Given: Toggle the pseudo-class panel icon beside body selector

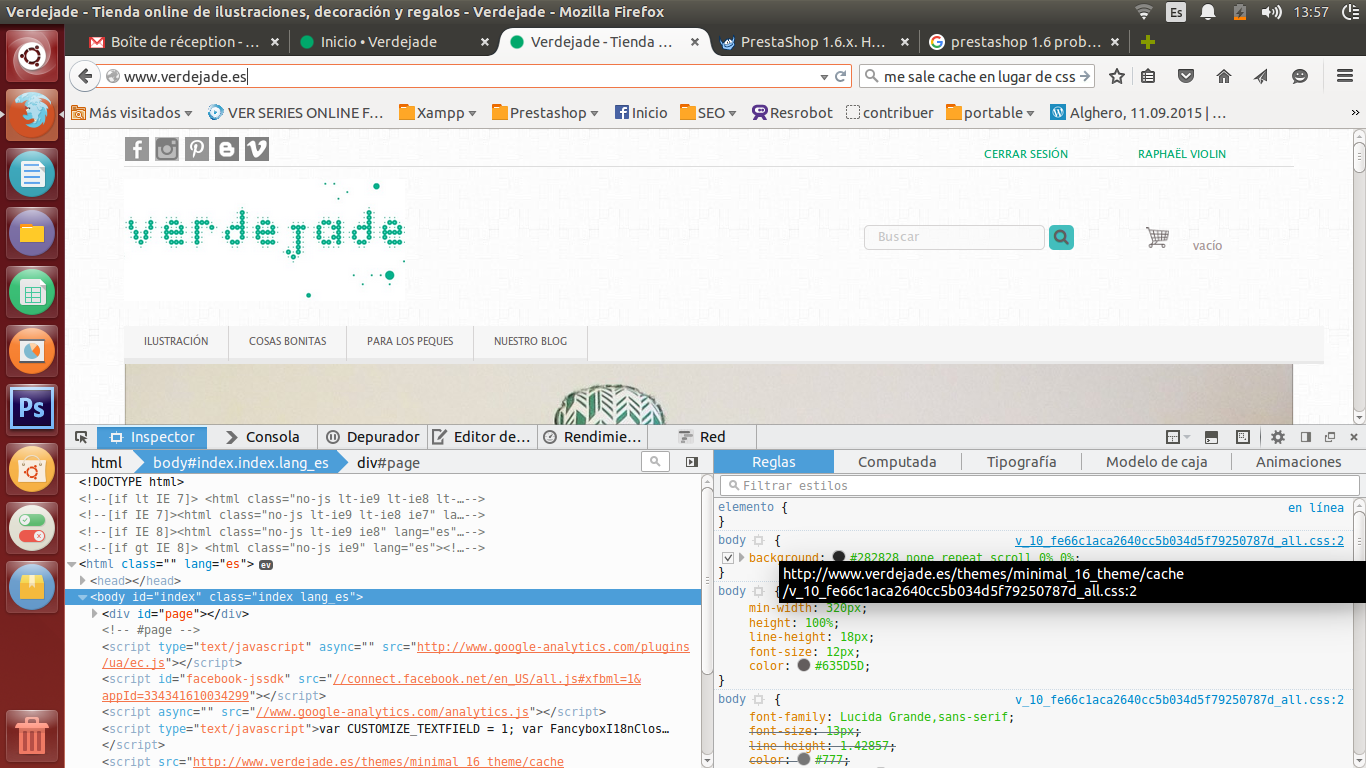Looking at the screenshot, I should pos(759,540).
